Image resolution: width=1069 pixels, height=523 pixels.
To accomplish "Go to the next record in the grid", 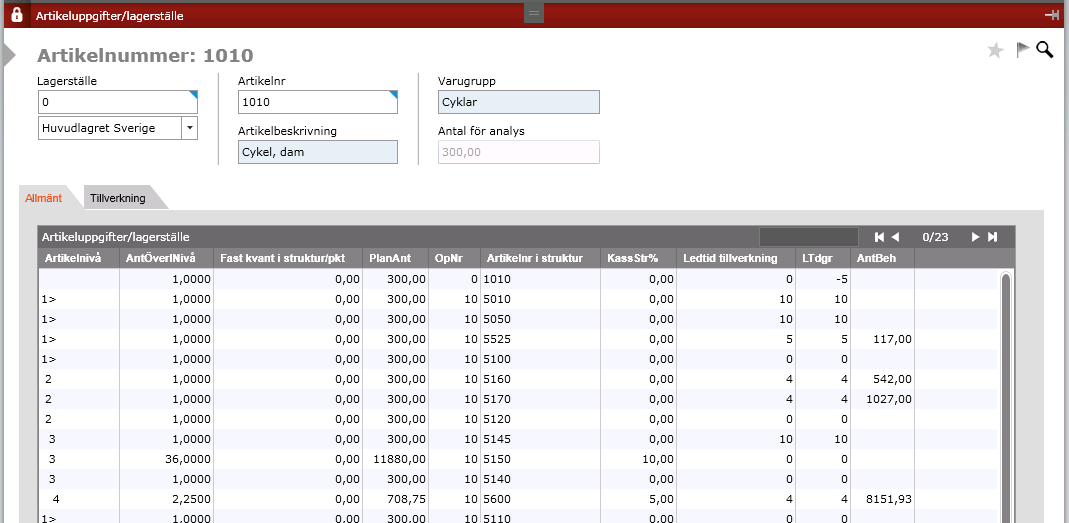I will pos(976,237).
